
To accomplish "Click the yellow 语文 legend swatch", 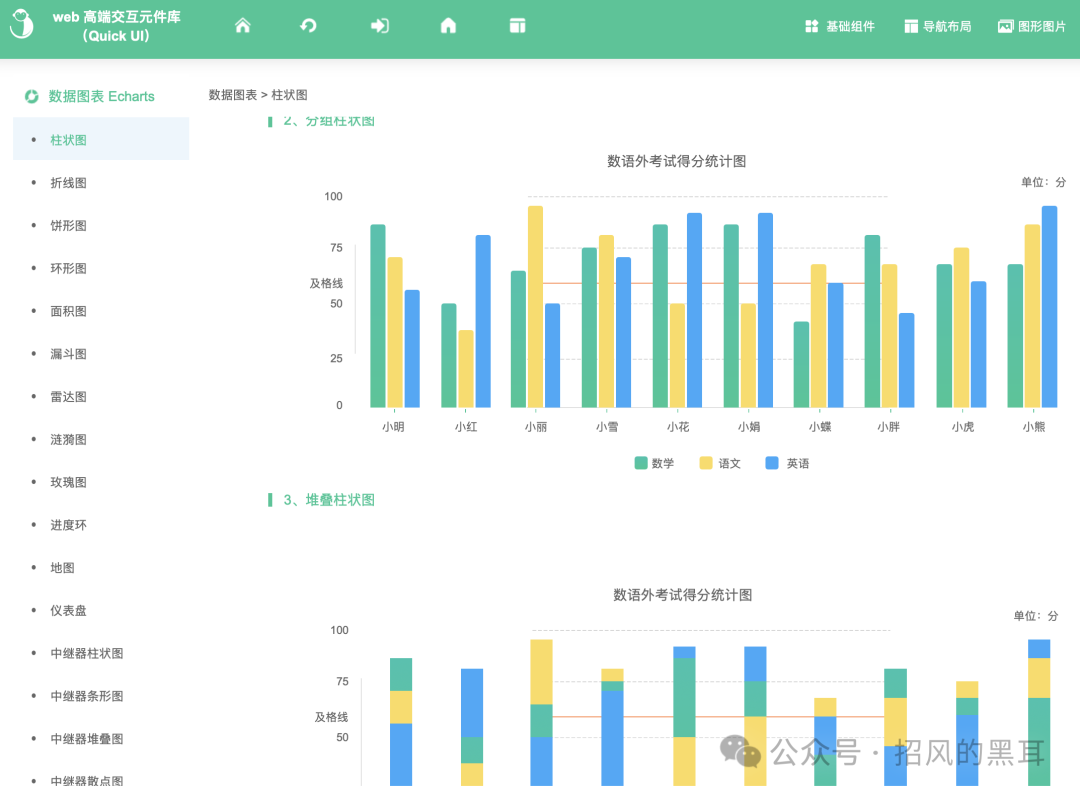I will [706, 463].
